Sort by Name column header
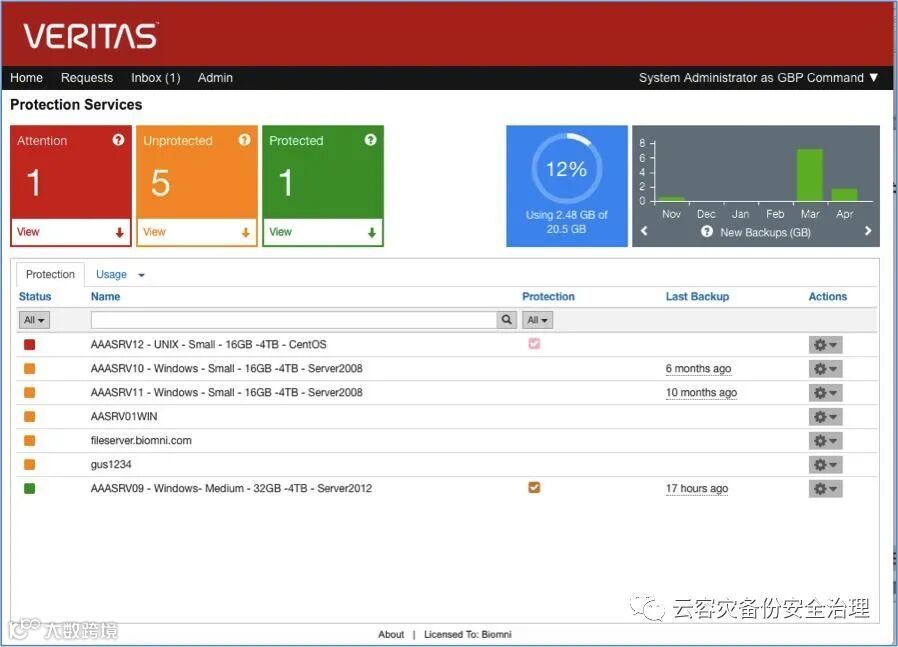This screenshot has width=898, height=647. click(x=105, y=297)
